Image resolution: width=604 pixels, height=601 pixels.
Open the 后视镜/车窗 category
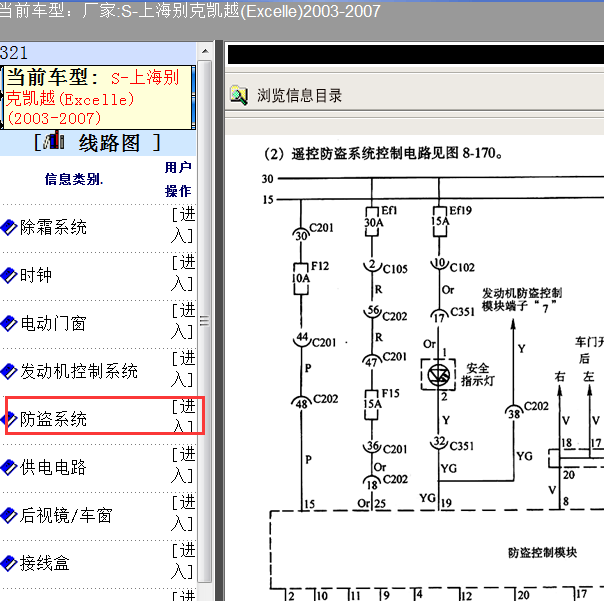(66, 515)
